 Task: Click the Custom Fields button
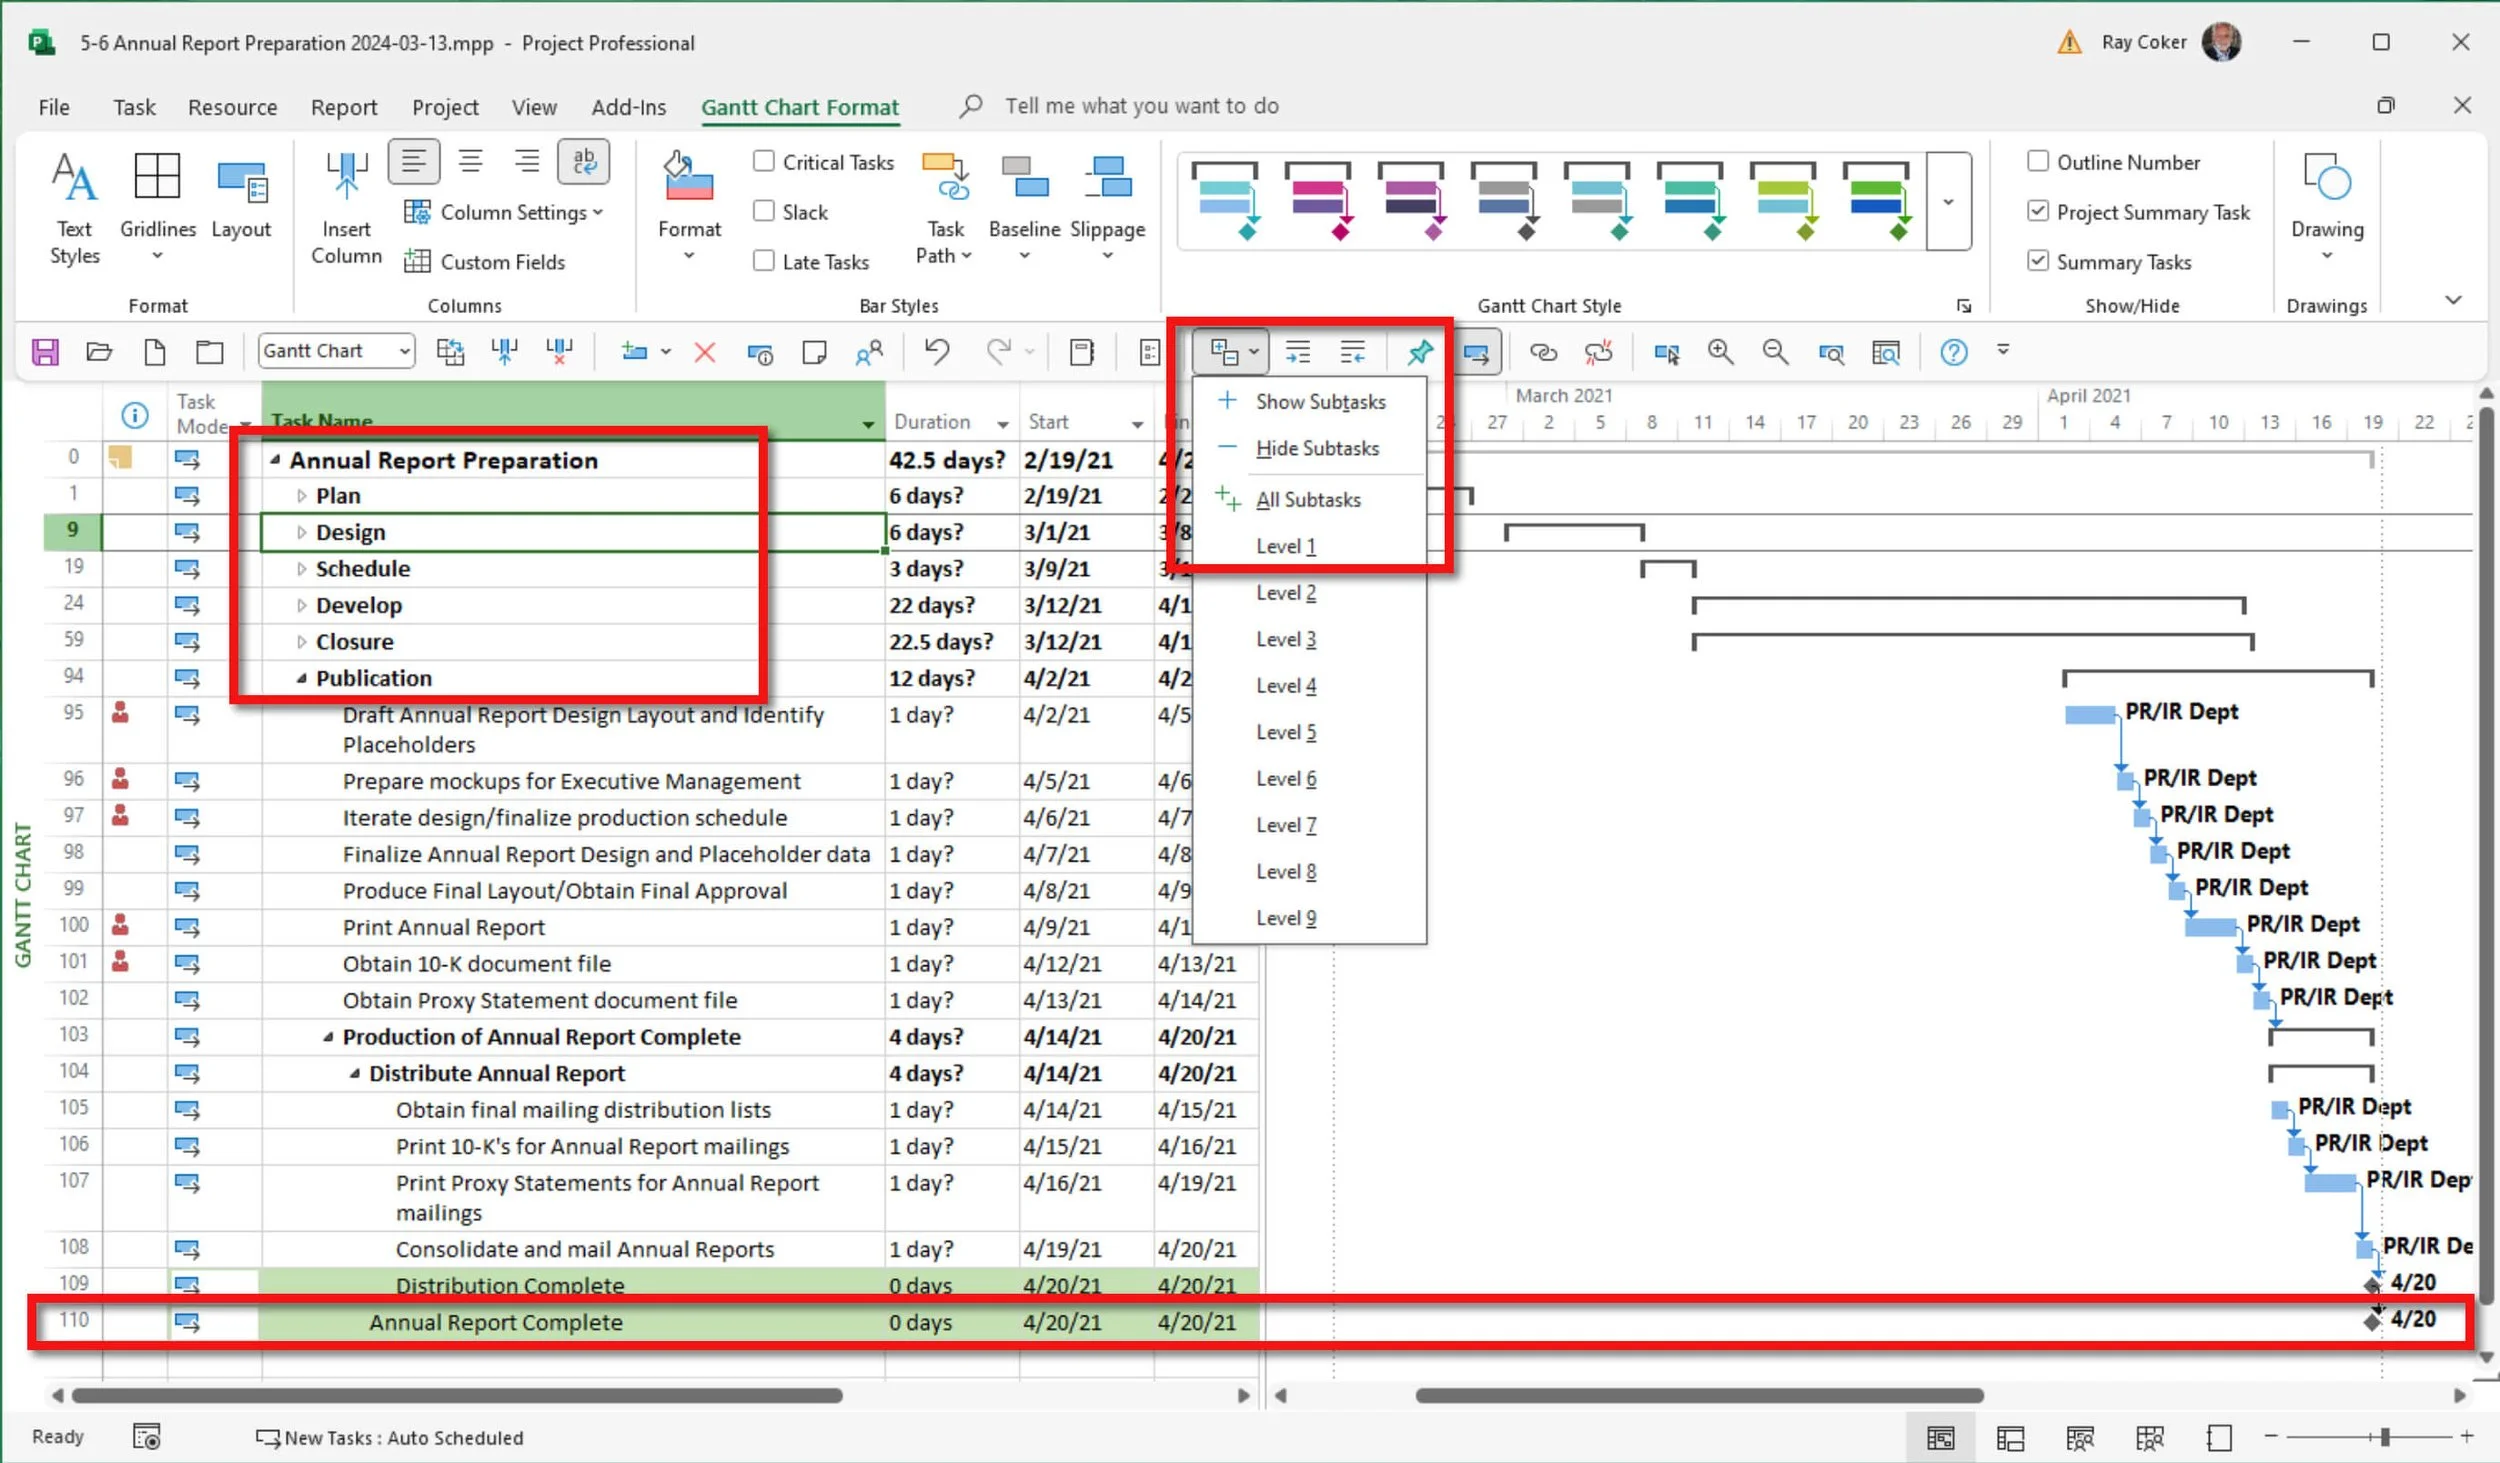click(485, 262)
